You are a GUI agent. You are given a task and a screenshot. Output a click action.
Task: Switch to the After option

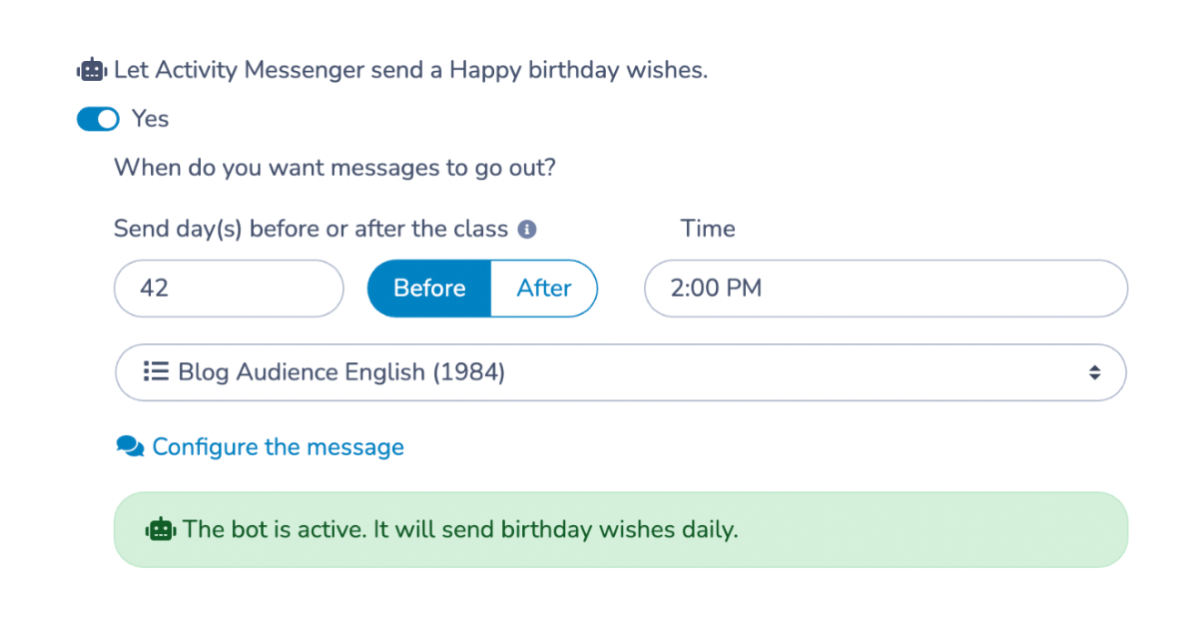pos(544,288)
